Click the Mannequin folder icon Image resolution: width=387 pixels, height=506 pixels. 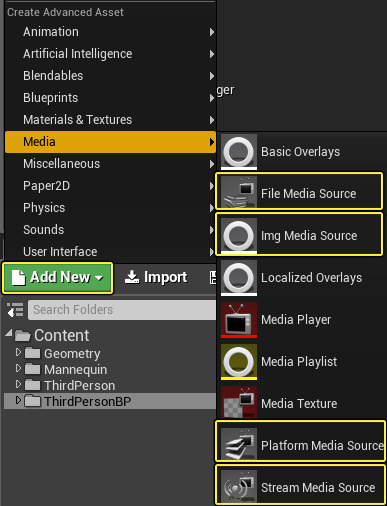coord(32,369)
